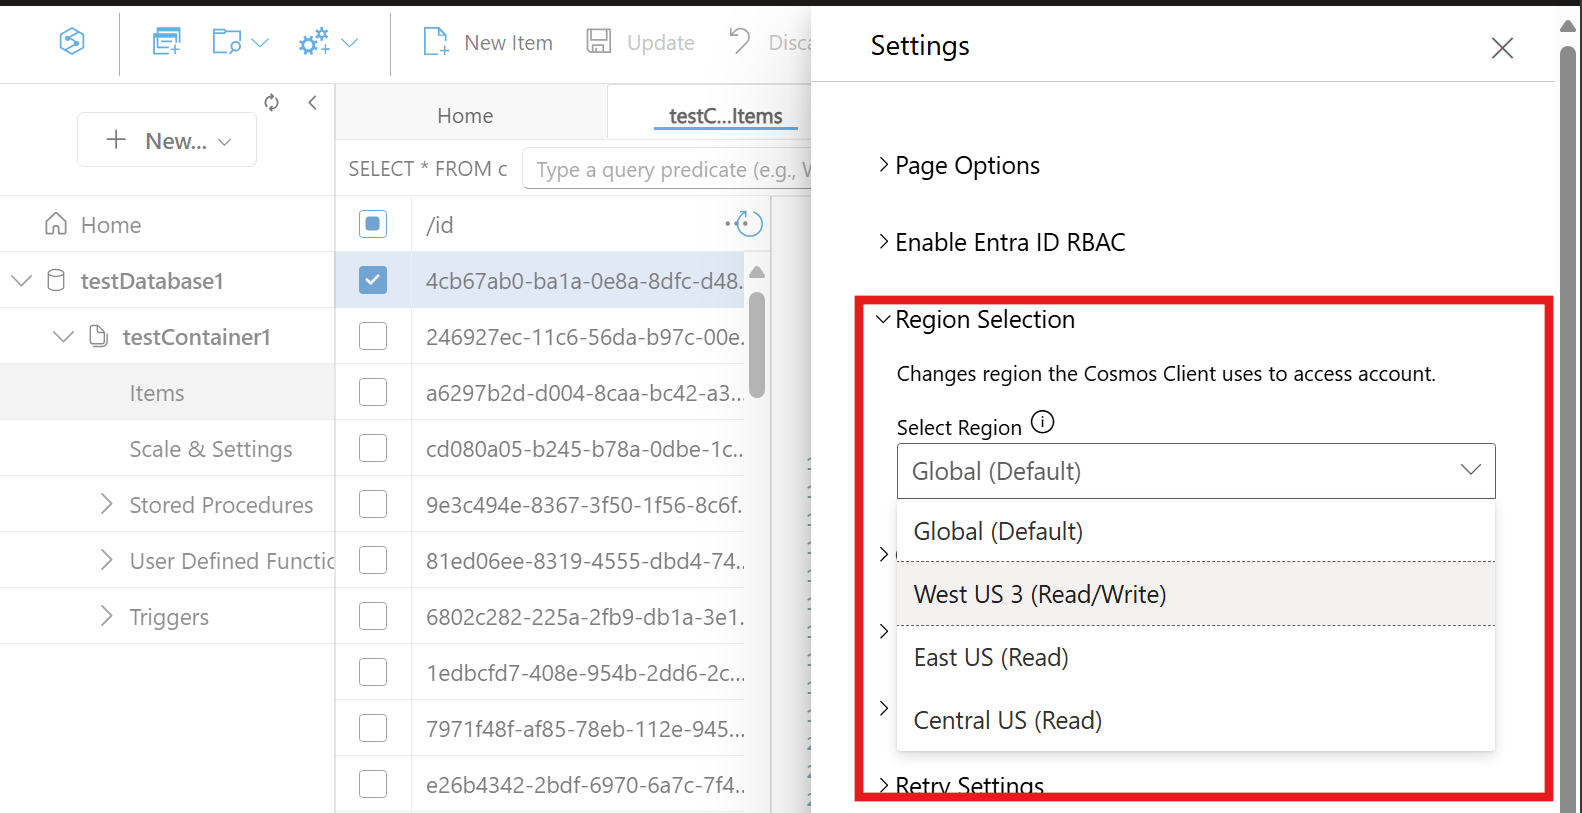Open the New Container toolbar icon
The height and width of the screenshot is (813, 1582).
click(166, 42)
